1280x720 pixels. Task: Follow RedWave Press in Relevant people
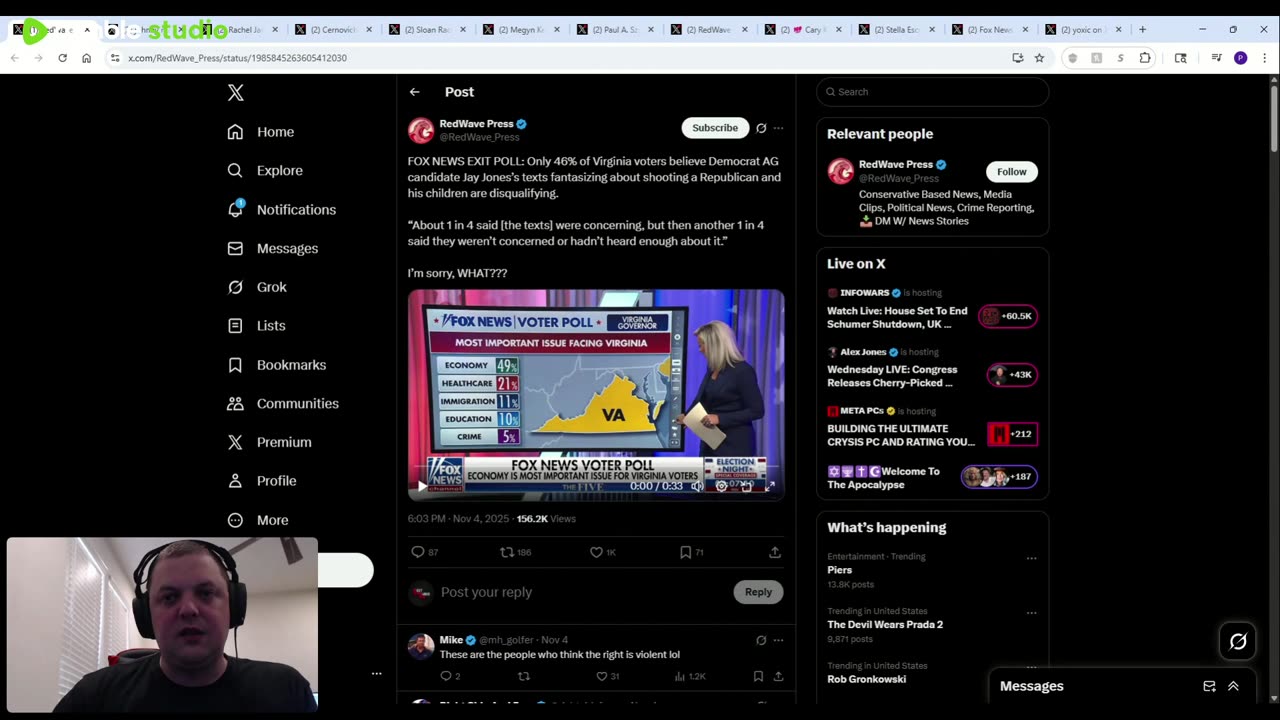[1011, 172]
